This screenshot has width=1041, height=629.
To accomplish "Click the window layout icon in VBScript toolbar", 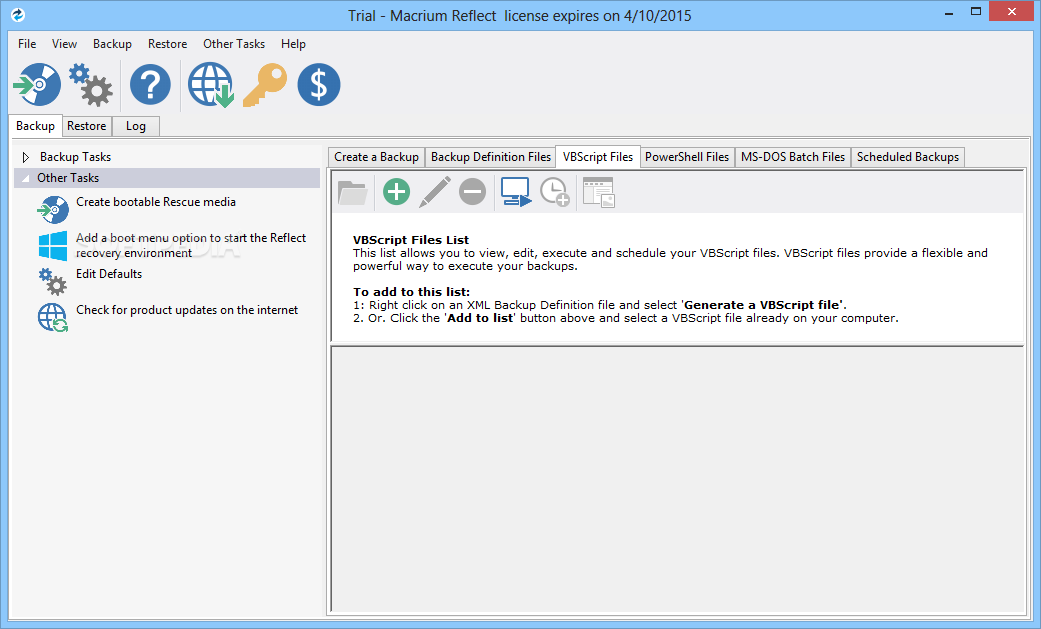I will point(599,192).
